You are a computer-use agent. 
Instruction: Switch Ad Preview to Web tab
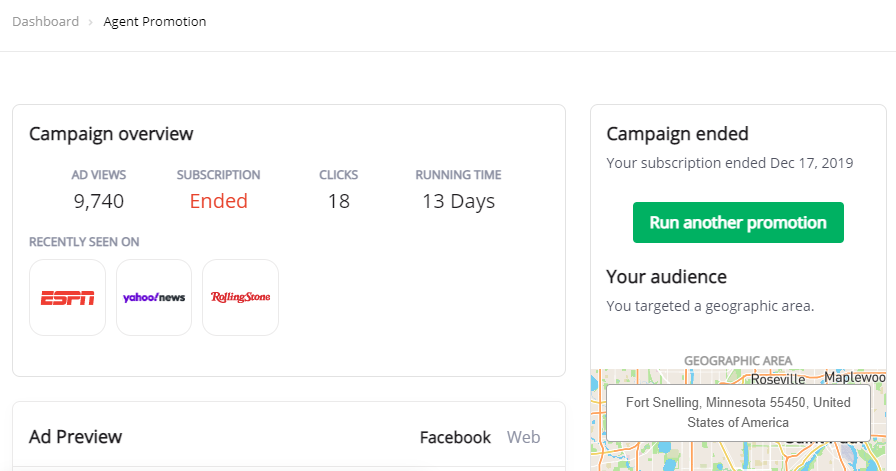(x=523, y=437)
